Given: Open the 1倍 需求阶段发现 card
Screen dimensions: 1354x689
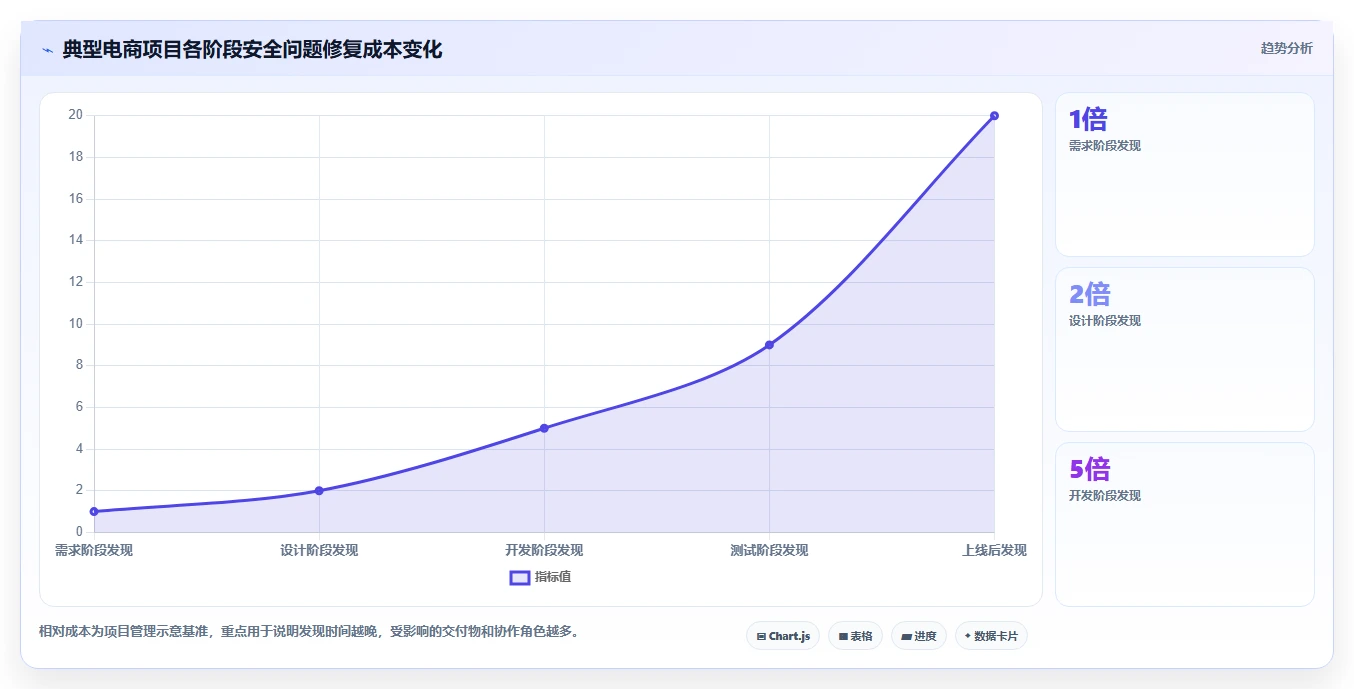Looking at the screenshot, I should click(1184, 175).
